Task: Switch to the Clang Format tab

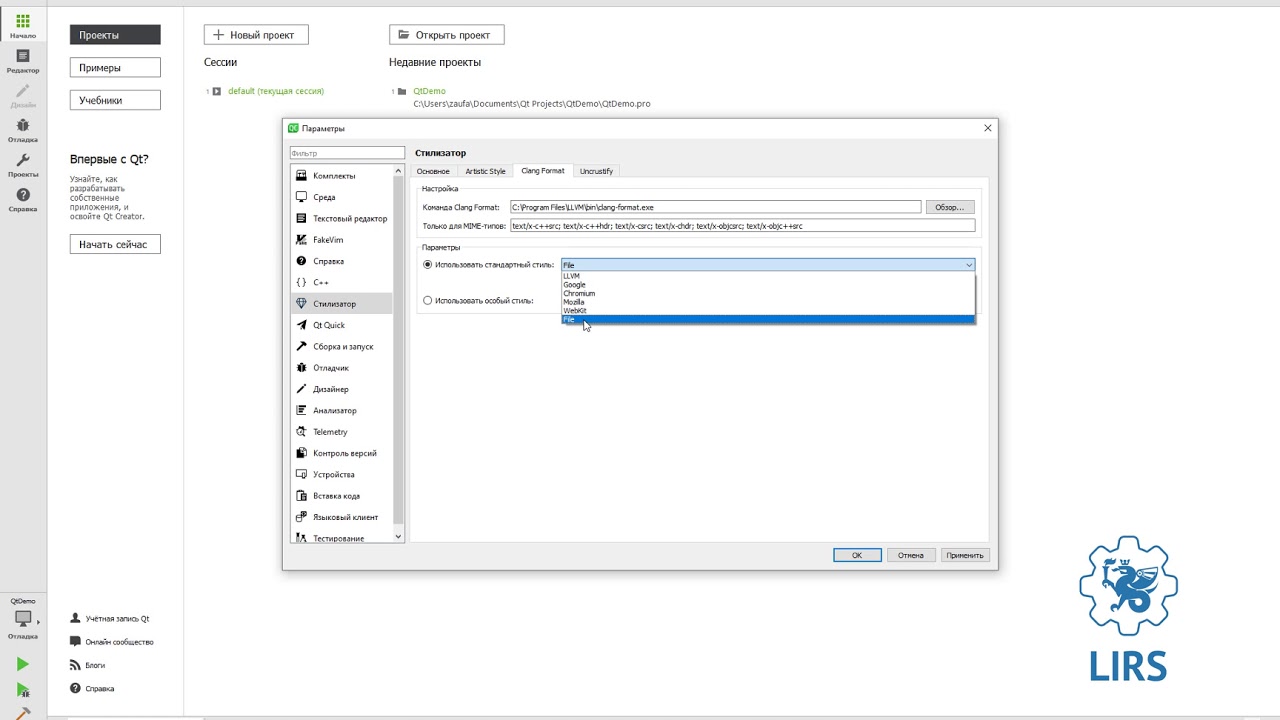Action: coord(543,171)
